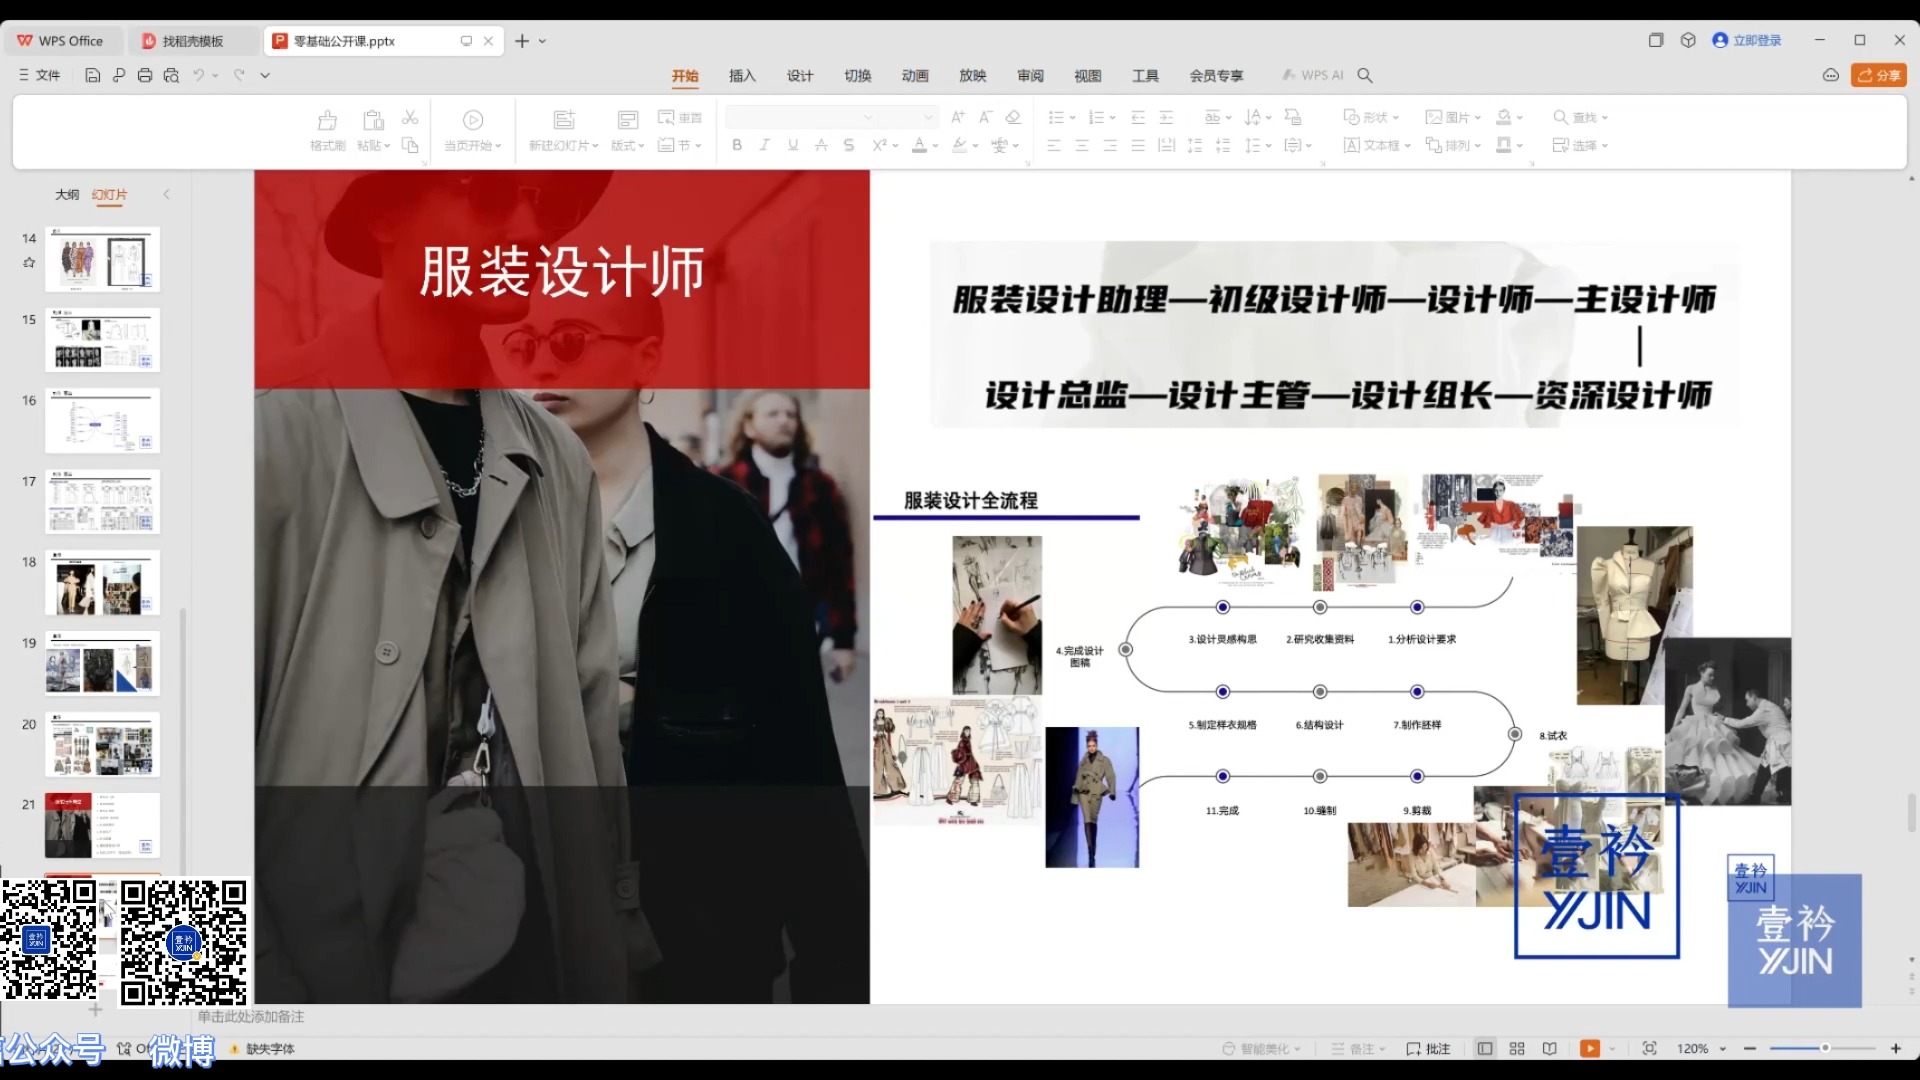Click the Copy icon below the scissors
Screen dimensions: 1920x1080
(x=410, y=146)
